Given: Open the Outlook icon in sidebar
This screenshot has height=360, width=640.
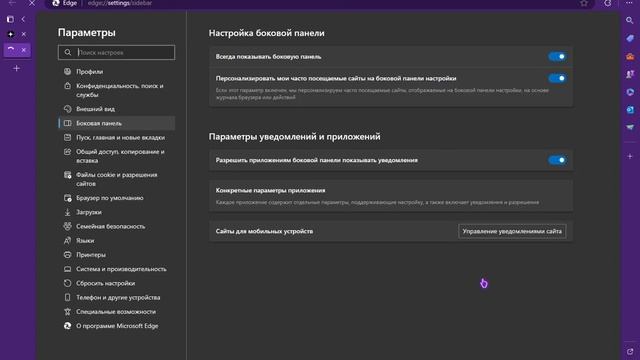Looking at the screenshot, I should point(630,110).
